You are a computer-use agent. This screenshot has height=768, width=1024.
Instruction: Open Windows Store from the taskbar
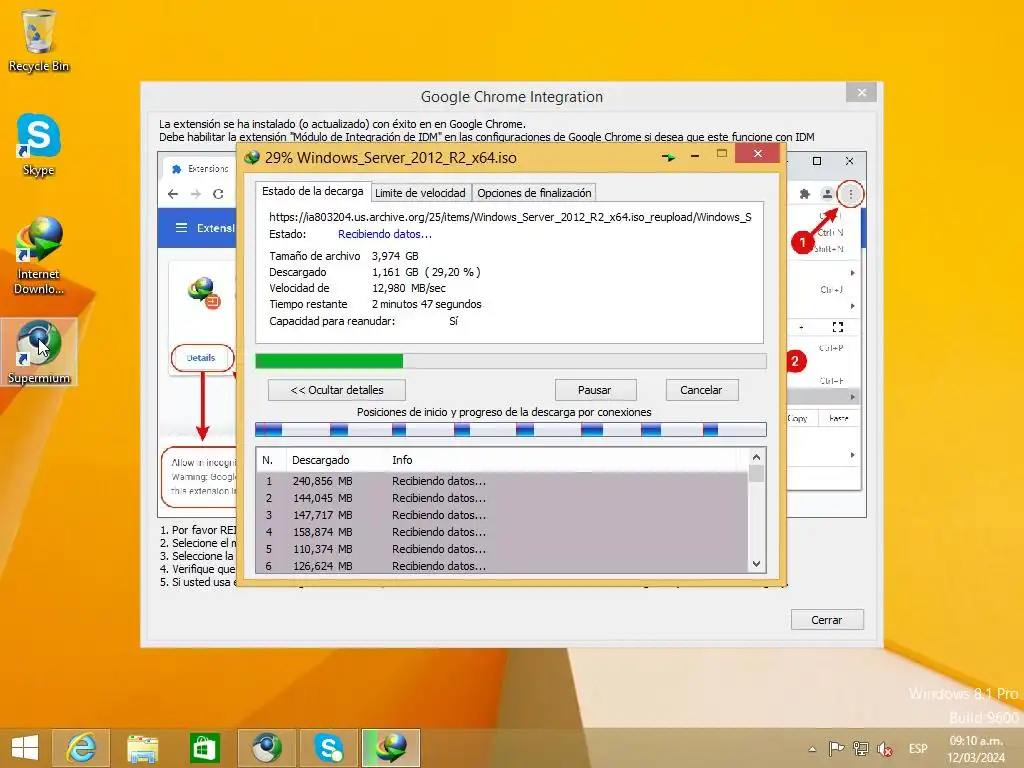pyautogui.click(x=204, y=748)
